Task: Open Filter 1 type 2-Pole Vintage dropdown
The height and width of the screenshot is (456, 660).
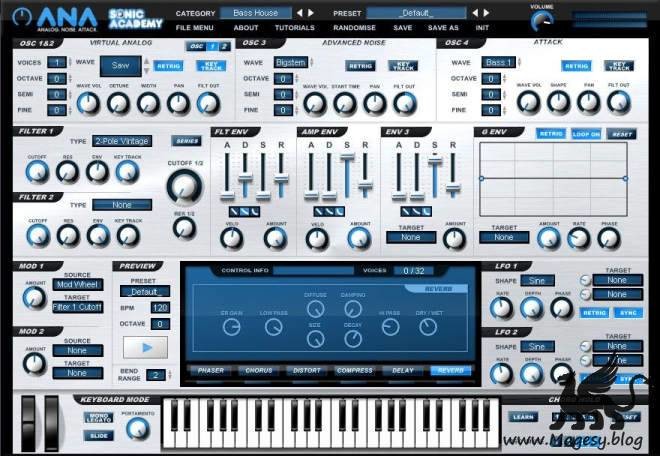Action: [x=122, y=141]
